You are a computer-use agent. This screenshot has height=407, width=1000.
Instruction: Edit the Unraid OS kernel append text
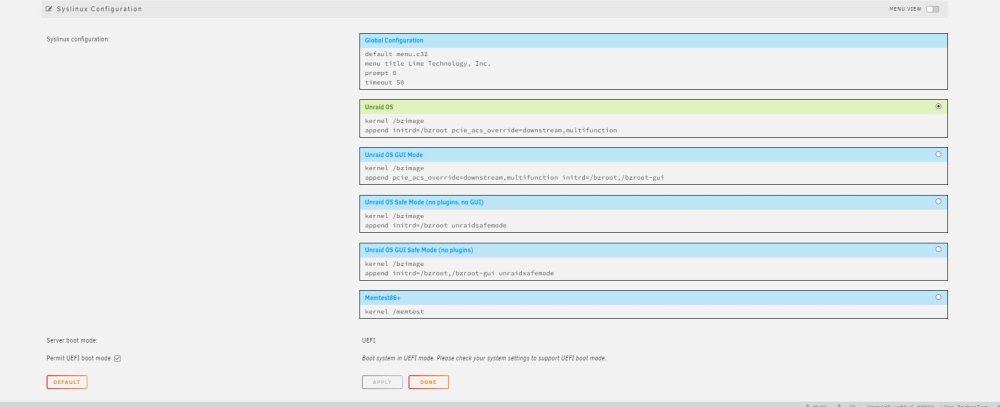coord(653,125)
